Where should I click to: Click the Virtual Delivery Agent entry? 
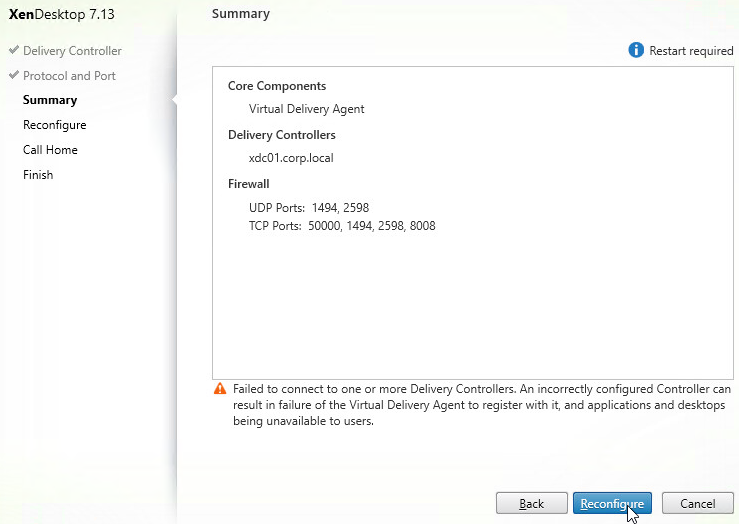306,109
